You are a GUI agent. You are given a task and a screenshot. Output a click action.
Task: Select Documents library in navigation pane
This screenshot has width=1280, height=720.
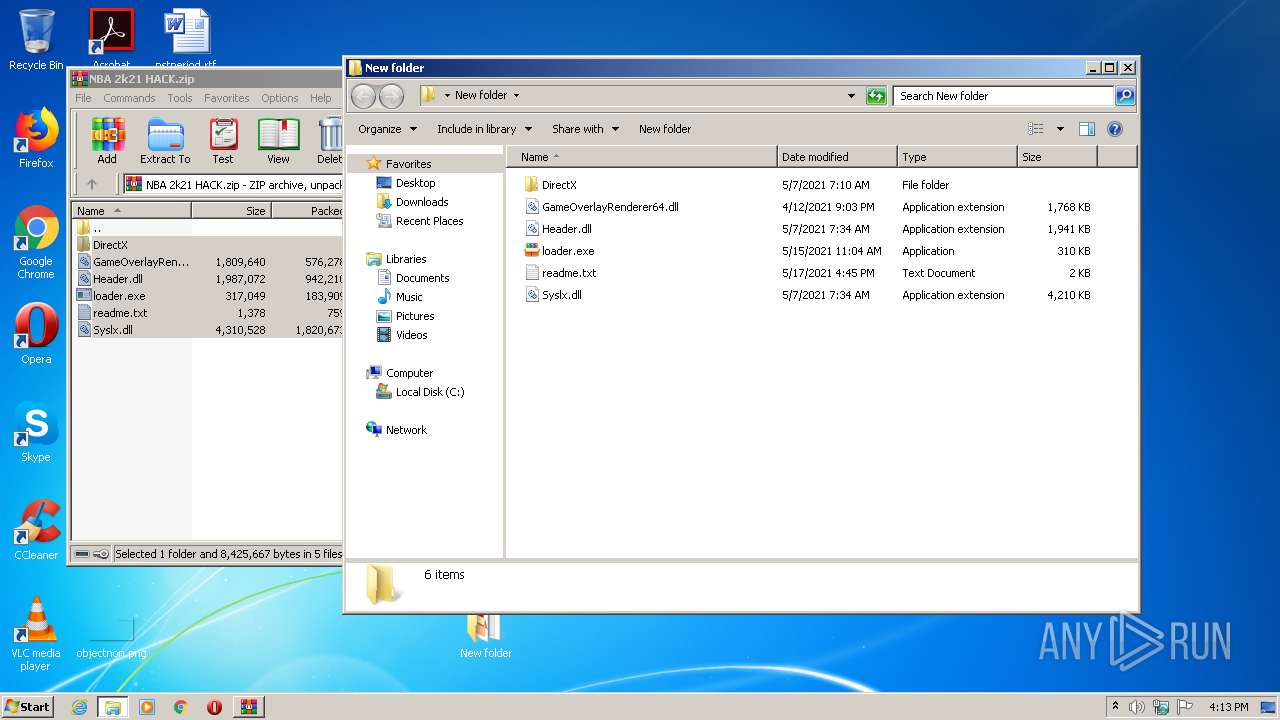[x=422, y=278]
